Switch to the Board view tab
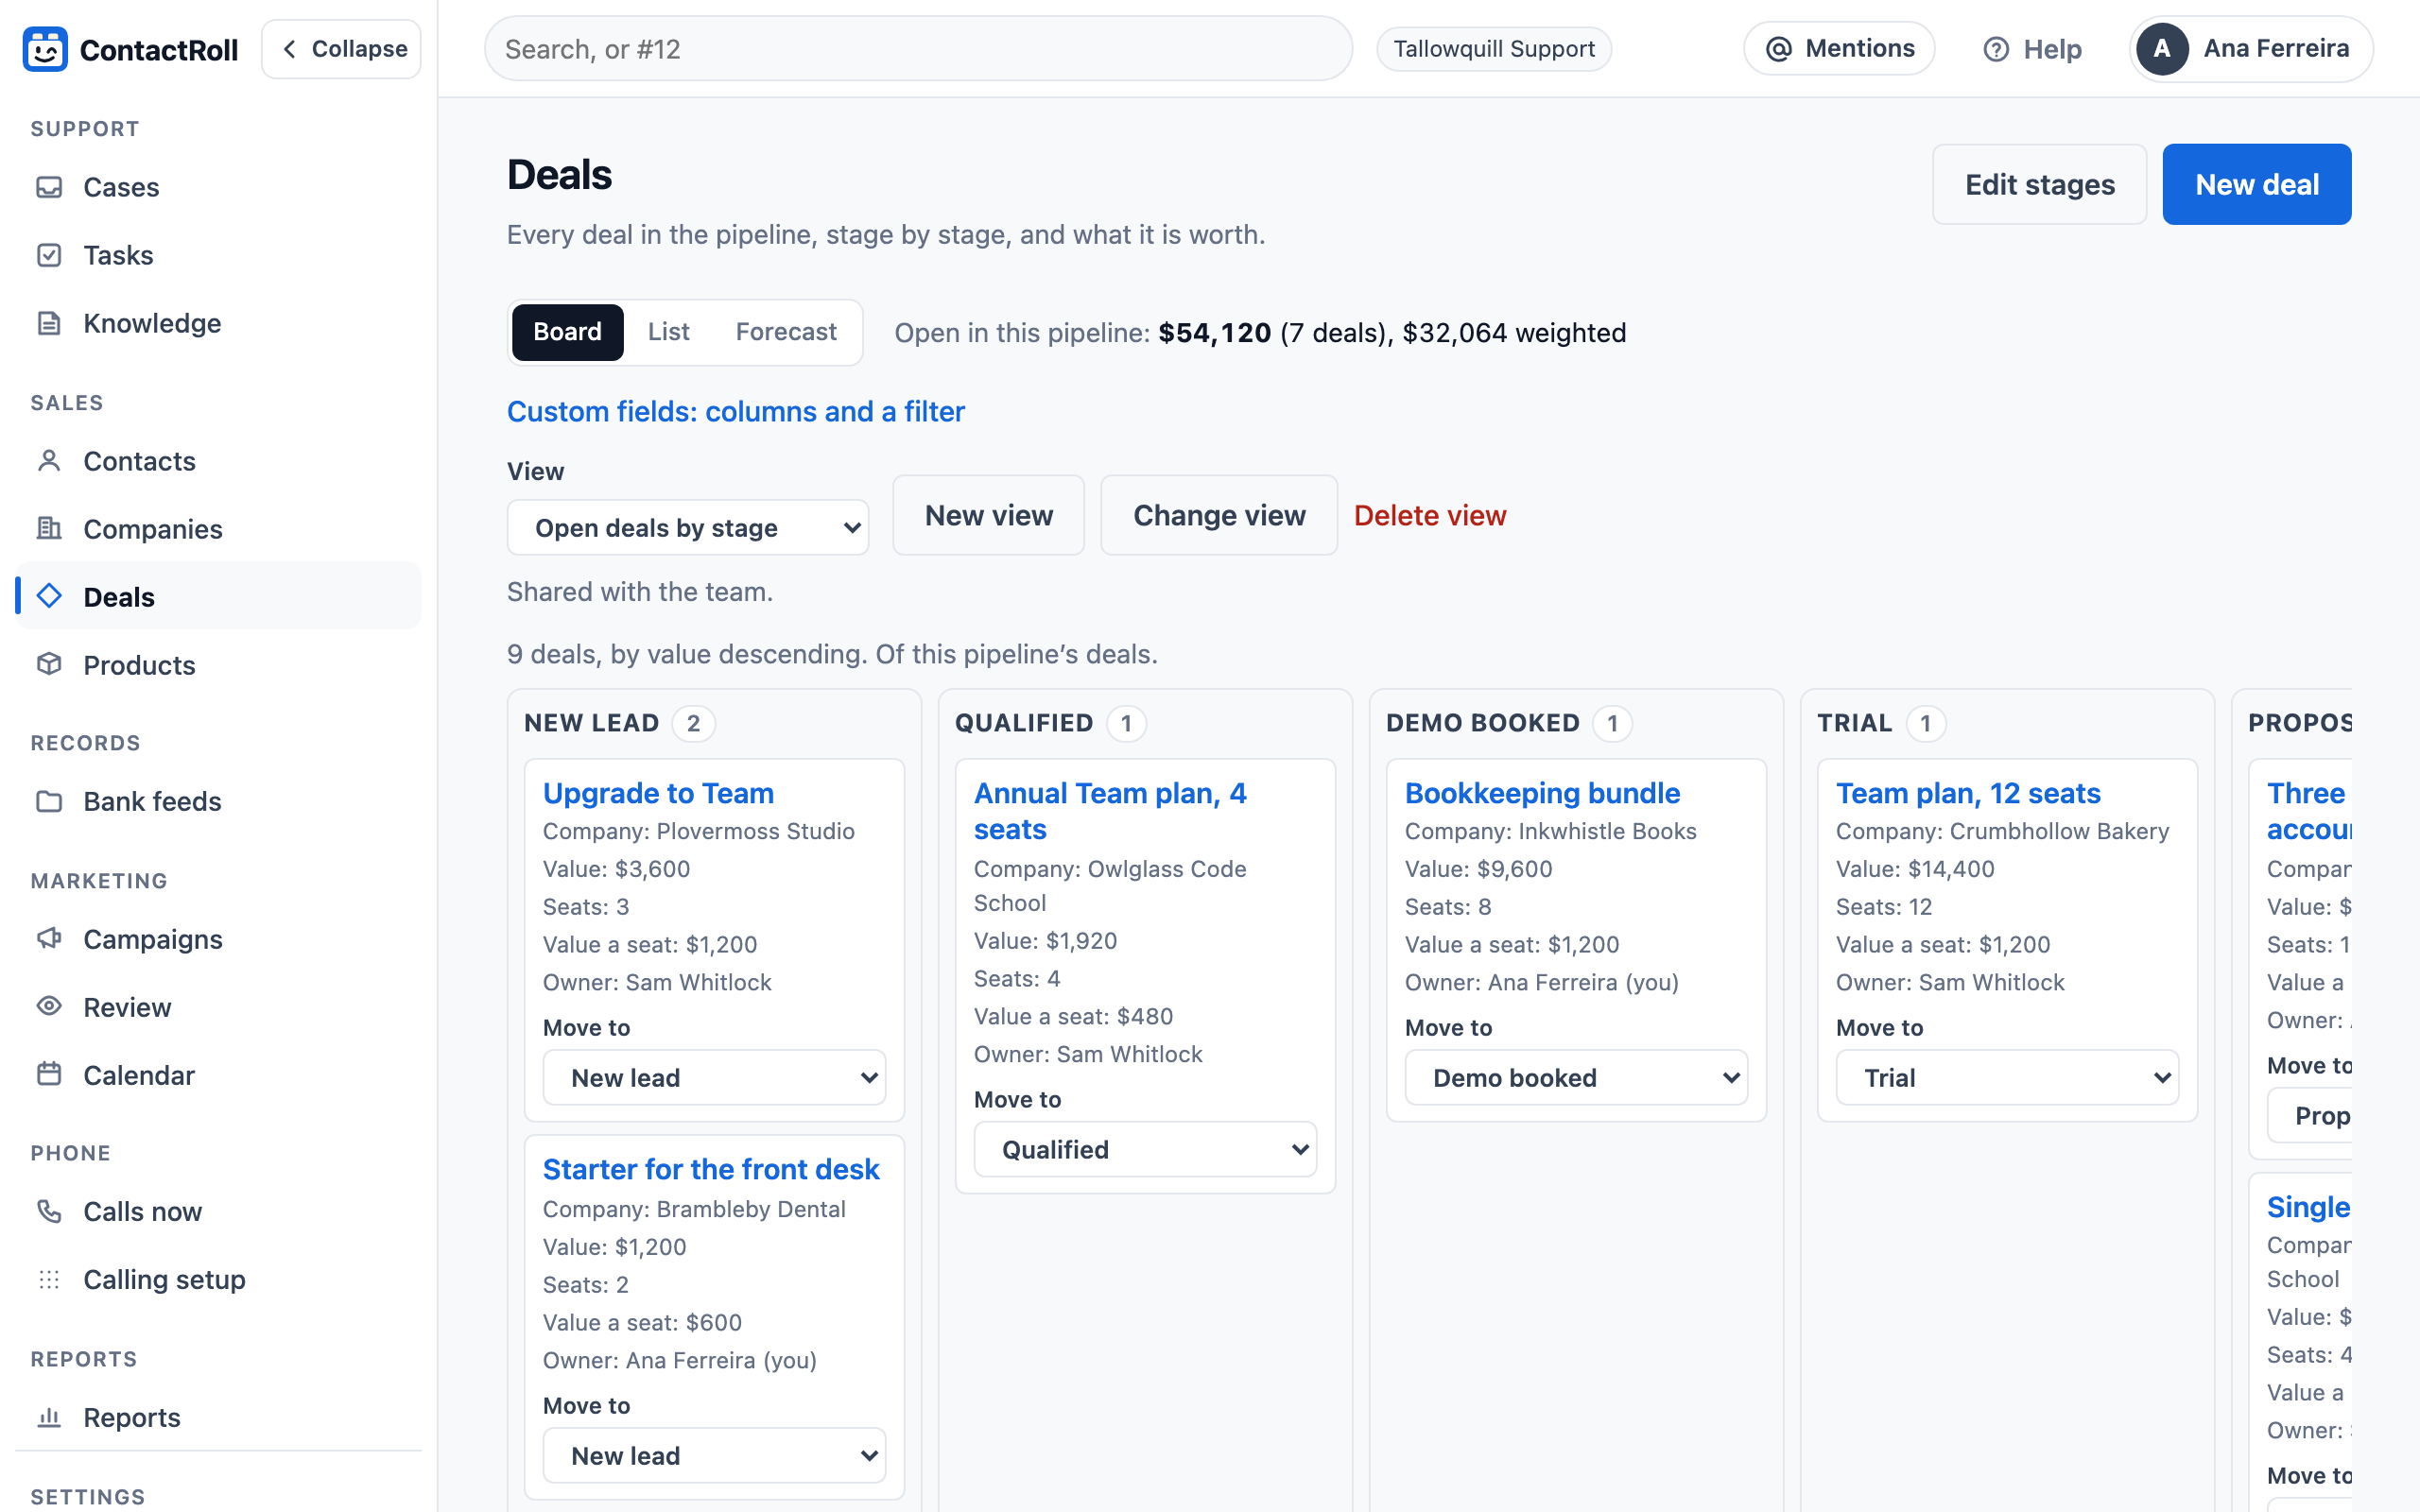Image resolution: width=2420 pixels, height=1512 pixels. click(x=567, y=332)
